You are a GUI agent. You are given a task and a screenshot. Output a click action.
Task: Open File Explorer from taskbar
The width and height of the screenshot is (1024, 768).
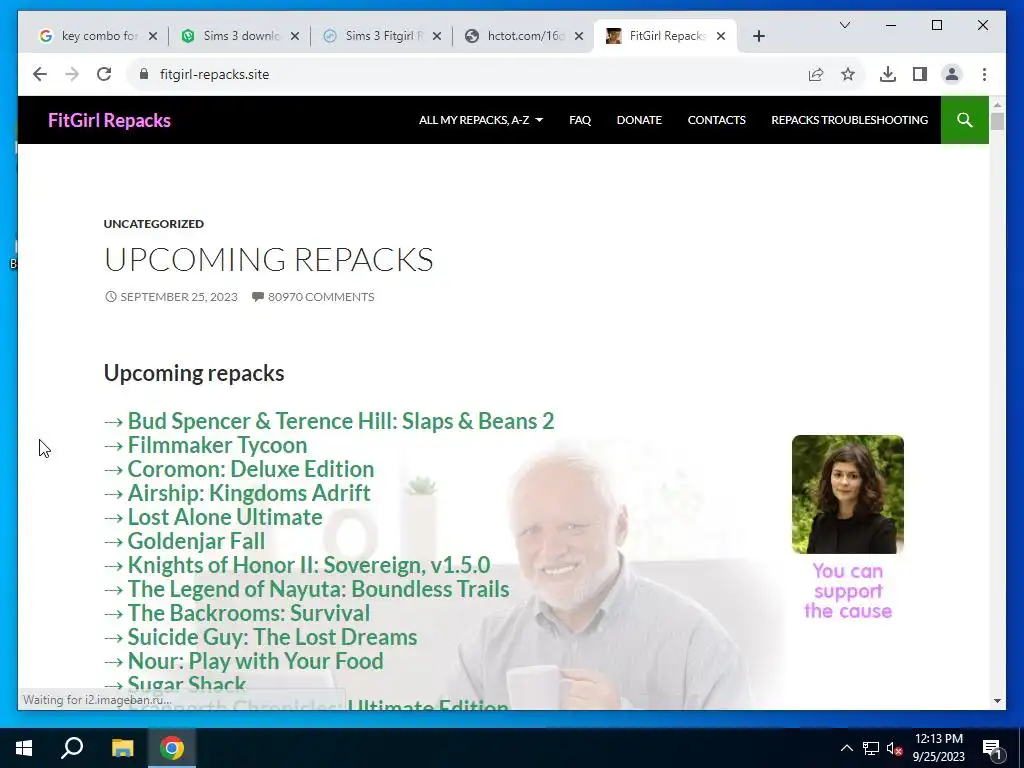pos(122,748)
